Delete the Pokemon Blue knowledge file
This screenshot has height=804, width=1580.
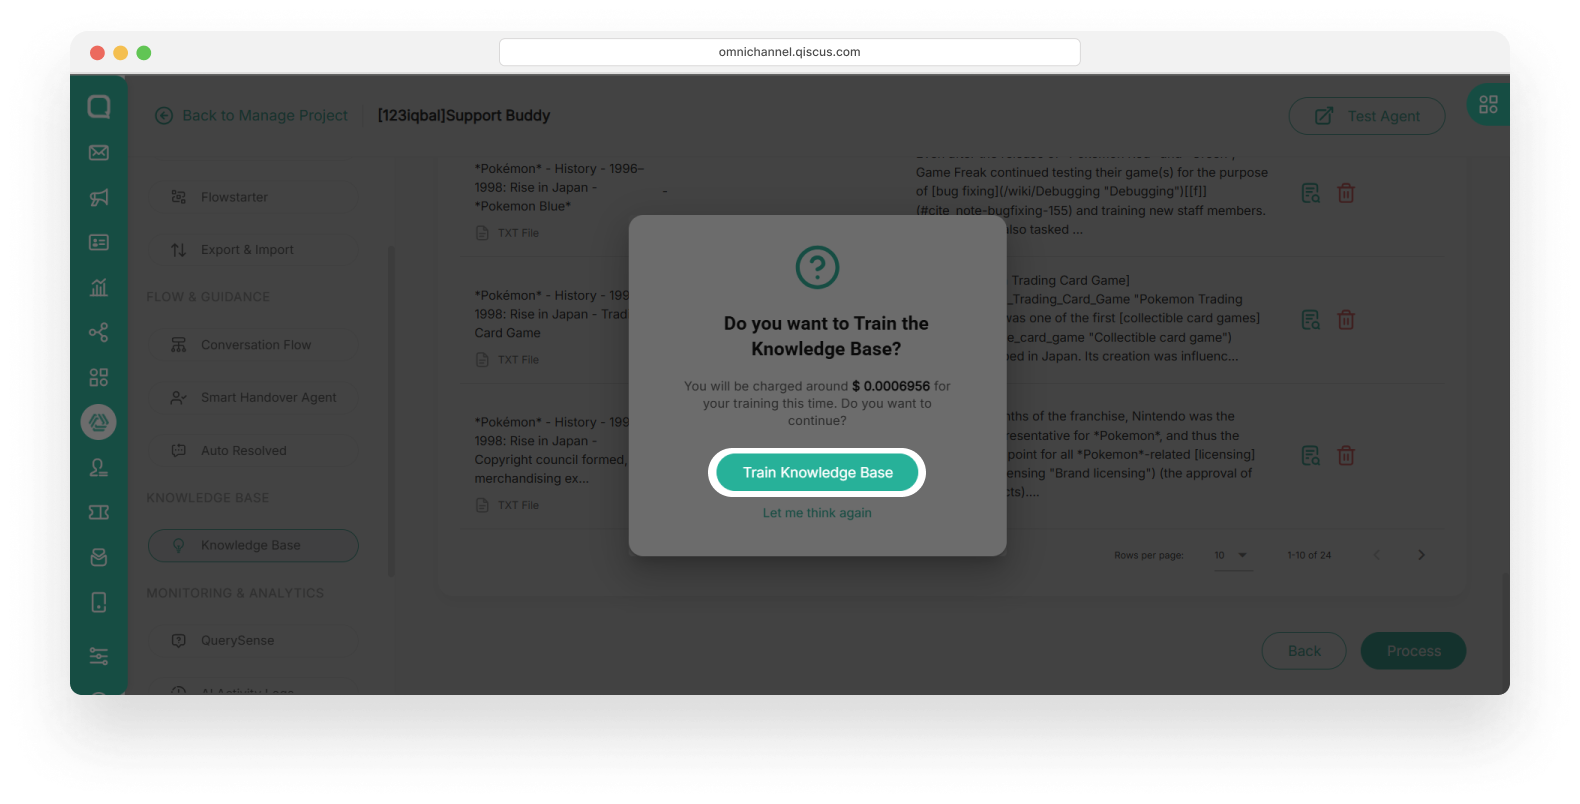pos(1347,193)
